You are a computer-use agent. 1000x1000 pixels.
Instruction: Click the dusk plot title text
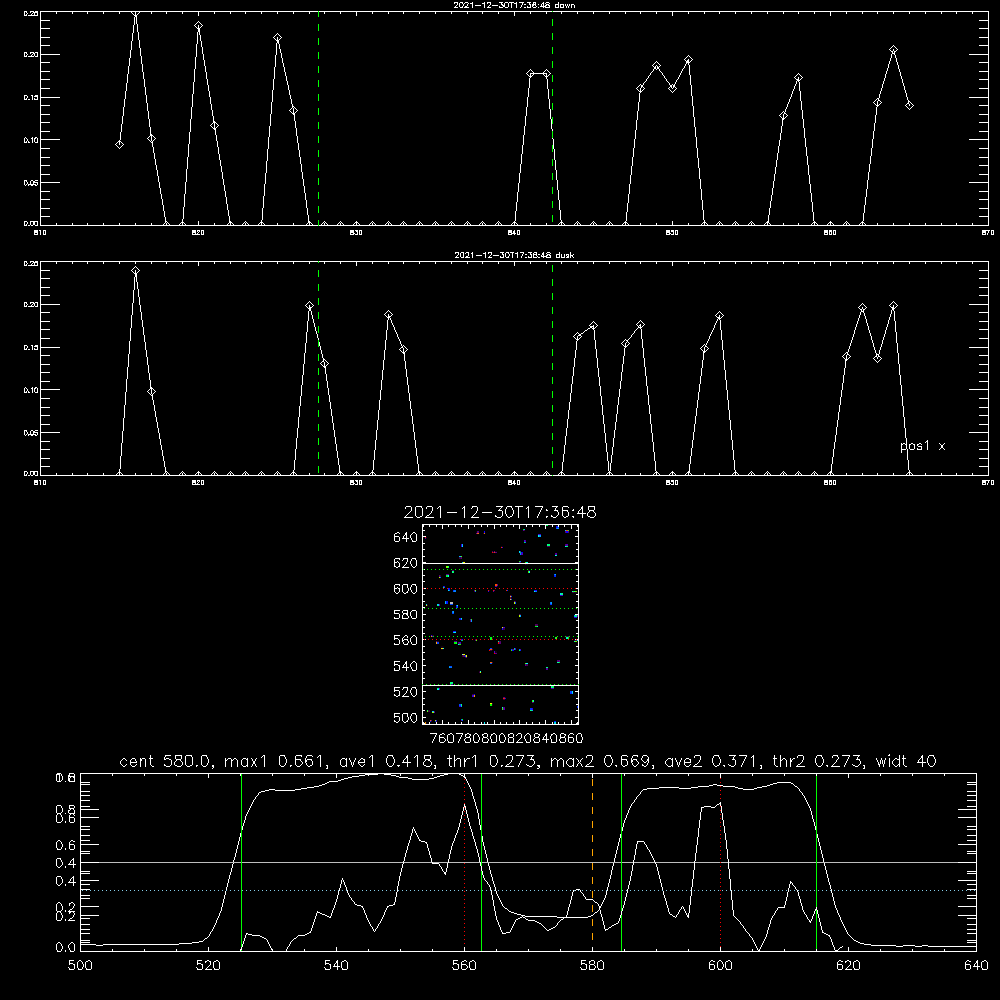[x=514, y=255]
